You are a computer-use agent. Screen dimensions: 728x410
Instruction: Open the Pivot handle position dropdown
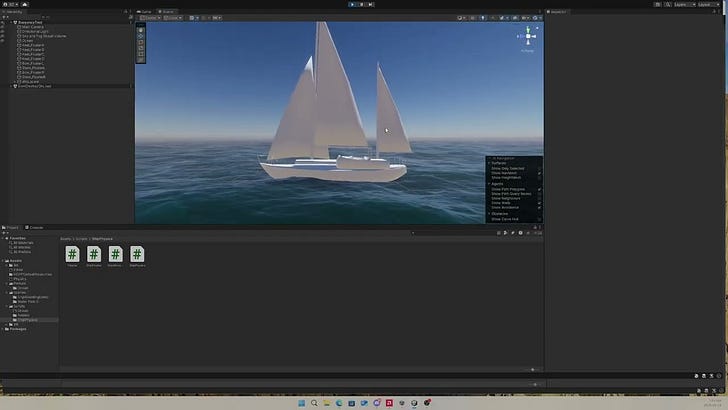pyautogui.click(x=150, y=18)
